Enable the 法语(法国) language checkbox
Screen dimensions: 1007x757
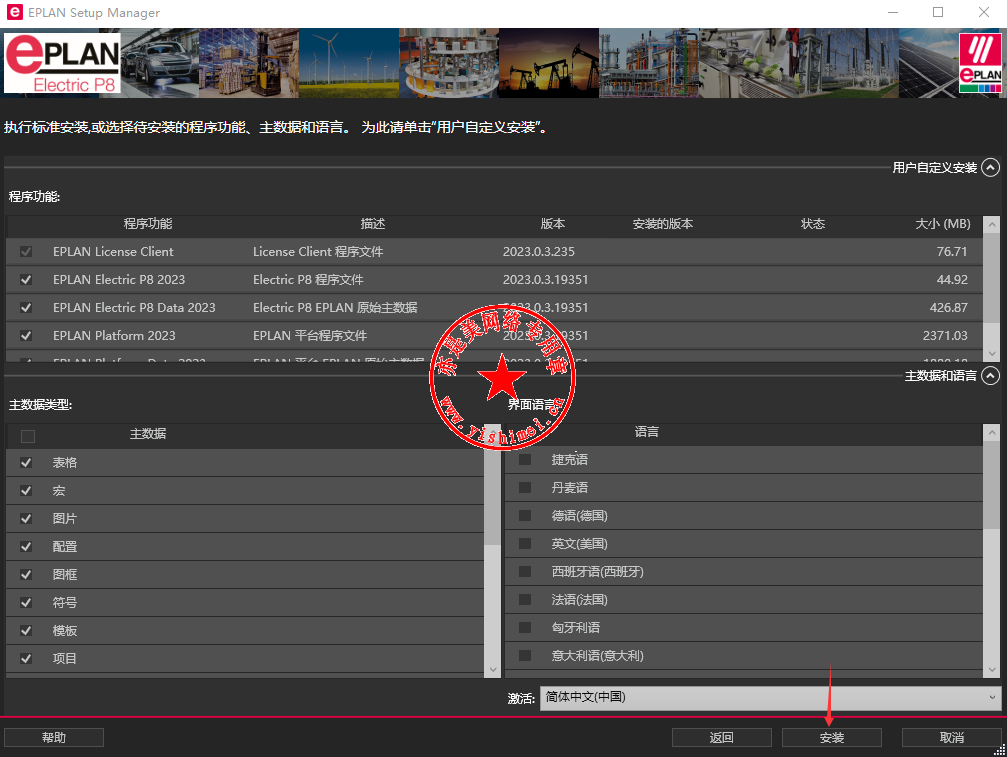coord(525,600)
